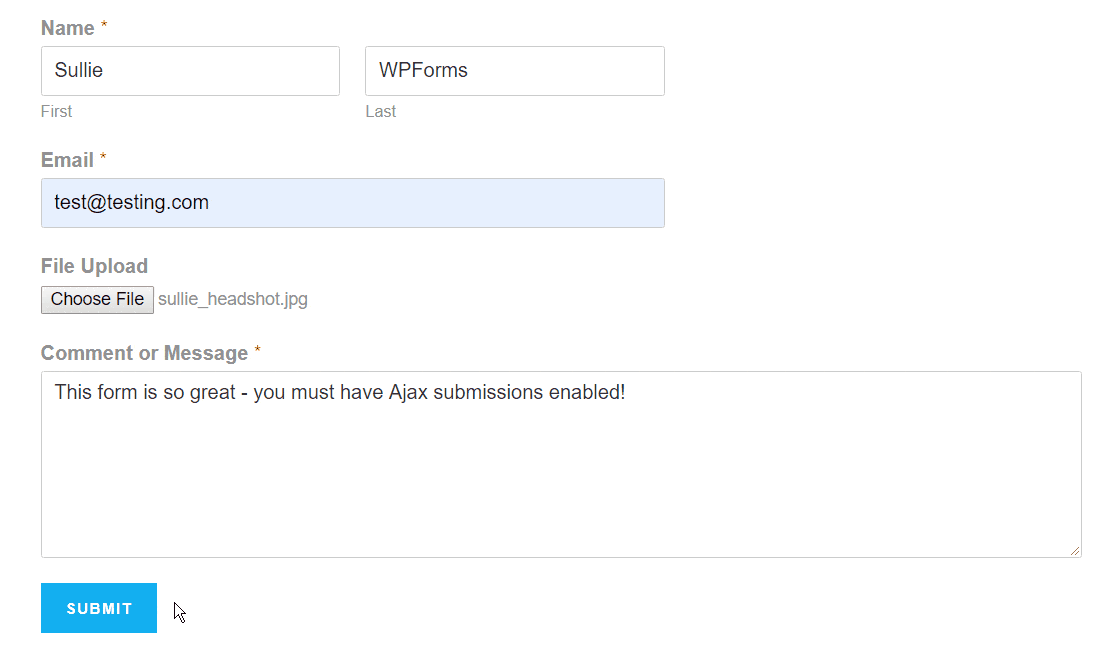Open the Choose File upload dialog
Viewport: 1116px width, 652px height.
pos(98,300)
